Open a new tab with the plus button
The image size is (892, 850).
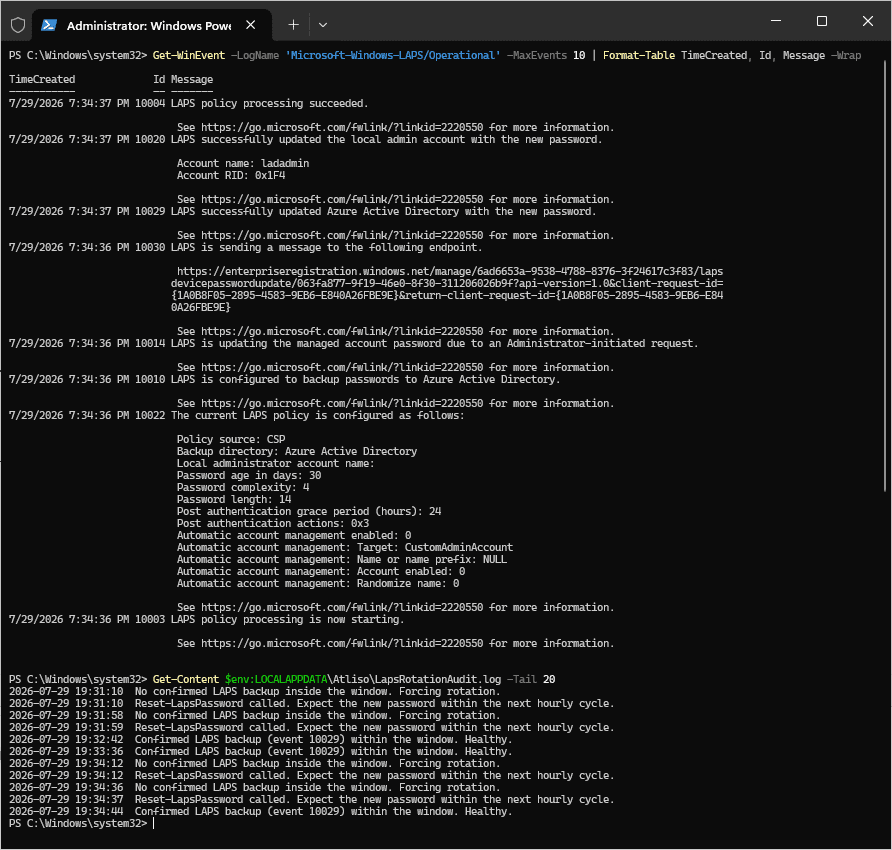(293, 25)
